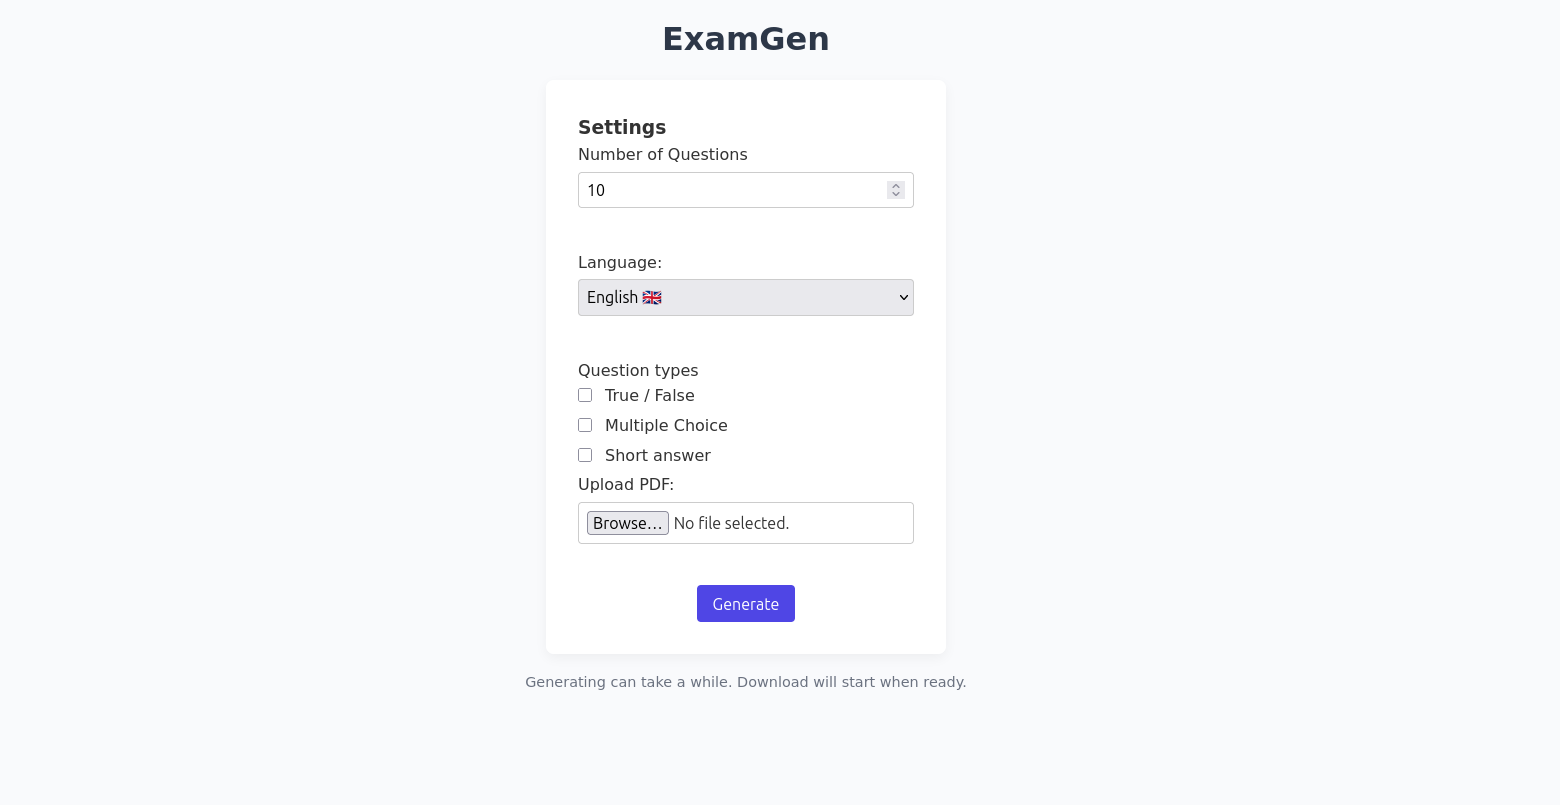Select the "Multiple Choice" label text
This screenshot has height=805, width=1560.
point(666,425)
